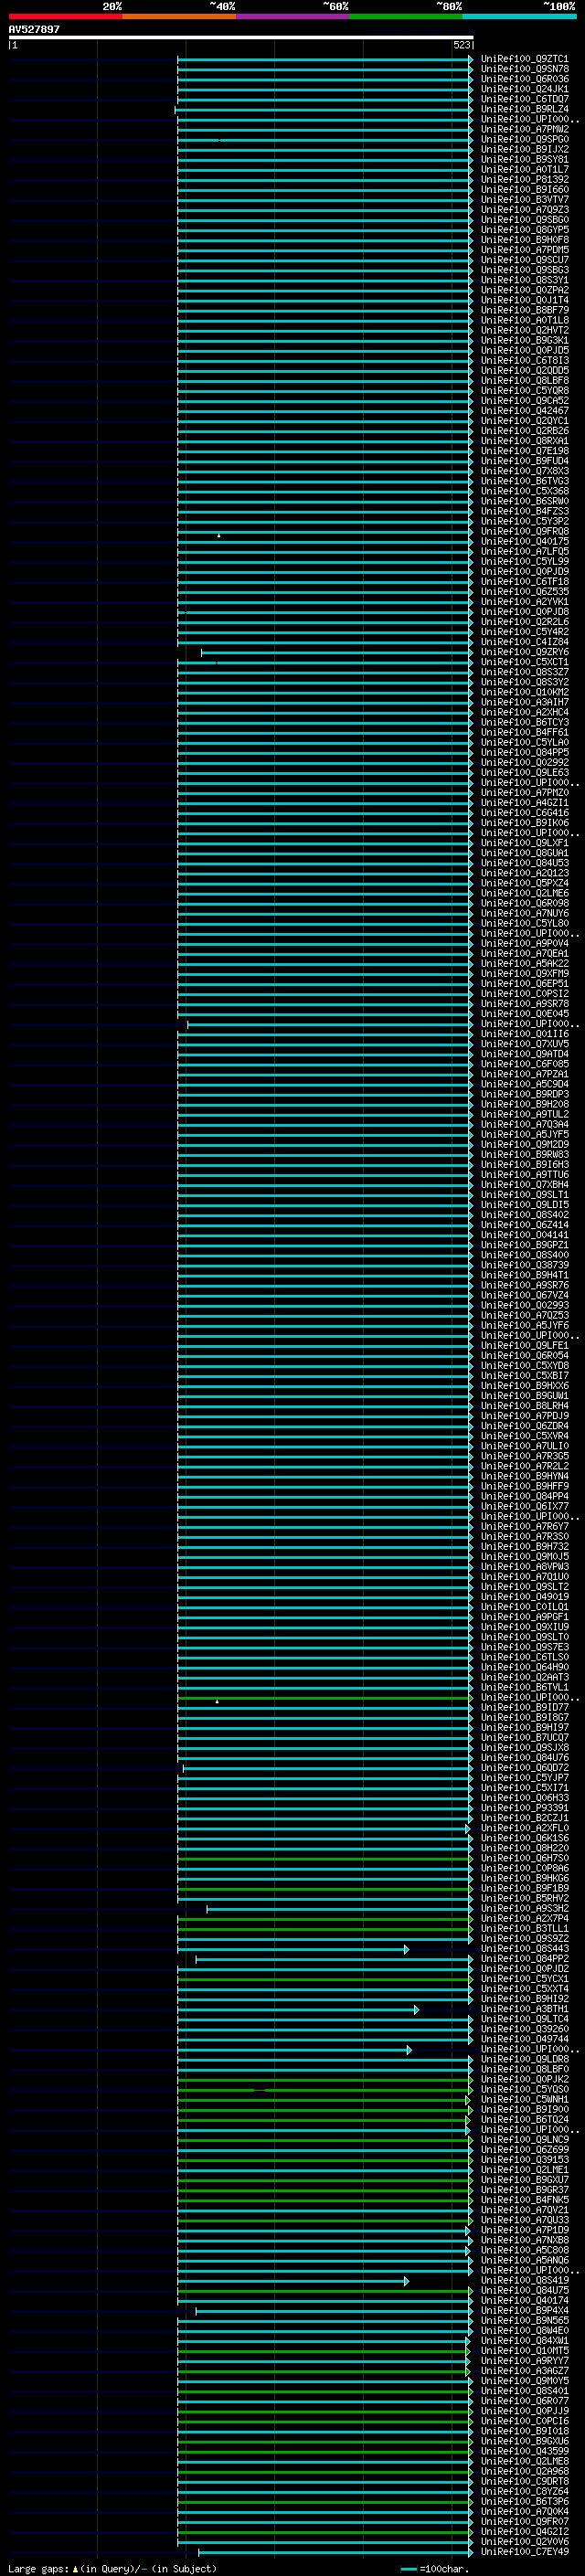Screen dimensions: 585x2576
Task: Select label UniRef100_Q9M0Y5
Action: point(525,2381)
